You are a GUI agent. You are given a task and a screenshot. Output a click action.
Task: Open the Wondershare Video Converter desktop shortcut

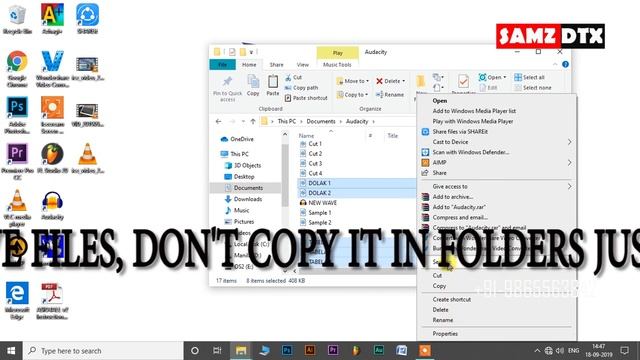(x=52, y=69)
